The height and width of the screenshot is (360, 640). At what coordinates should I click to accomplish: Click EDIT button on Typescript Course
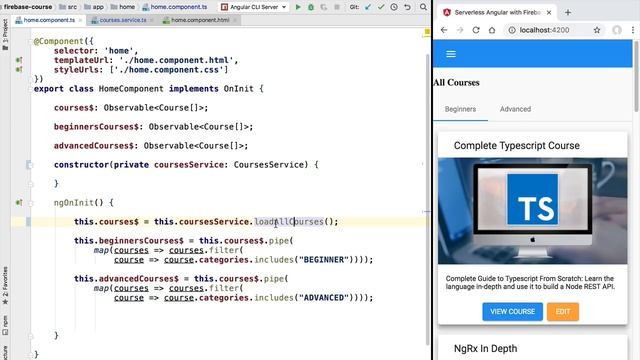563,312
